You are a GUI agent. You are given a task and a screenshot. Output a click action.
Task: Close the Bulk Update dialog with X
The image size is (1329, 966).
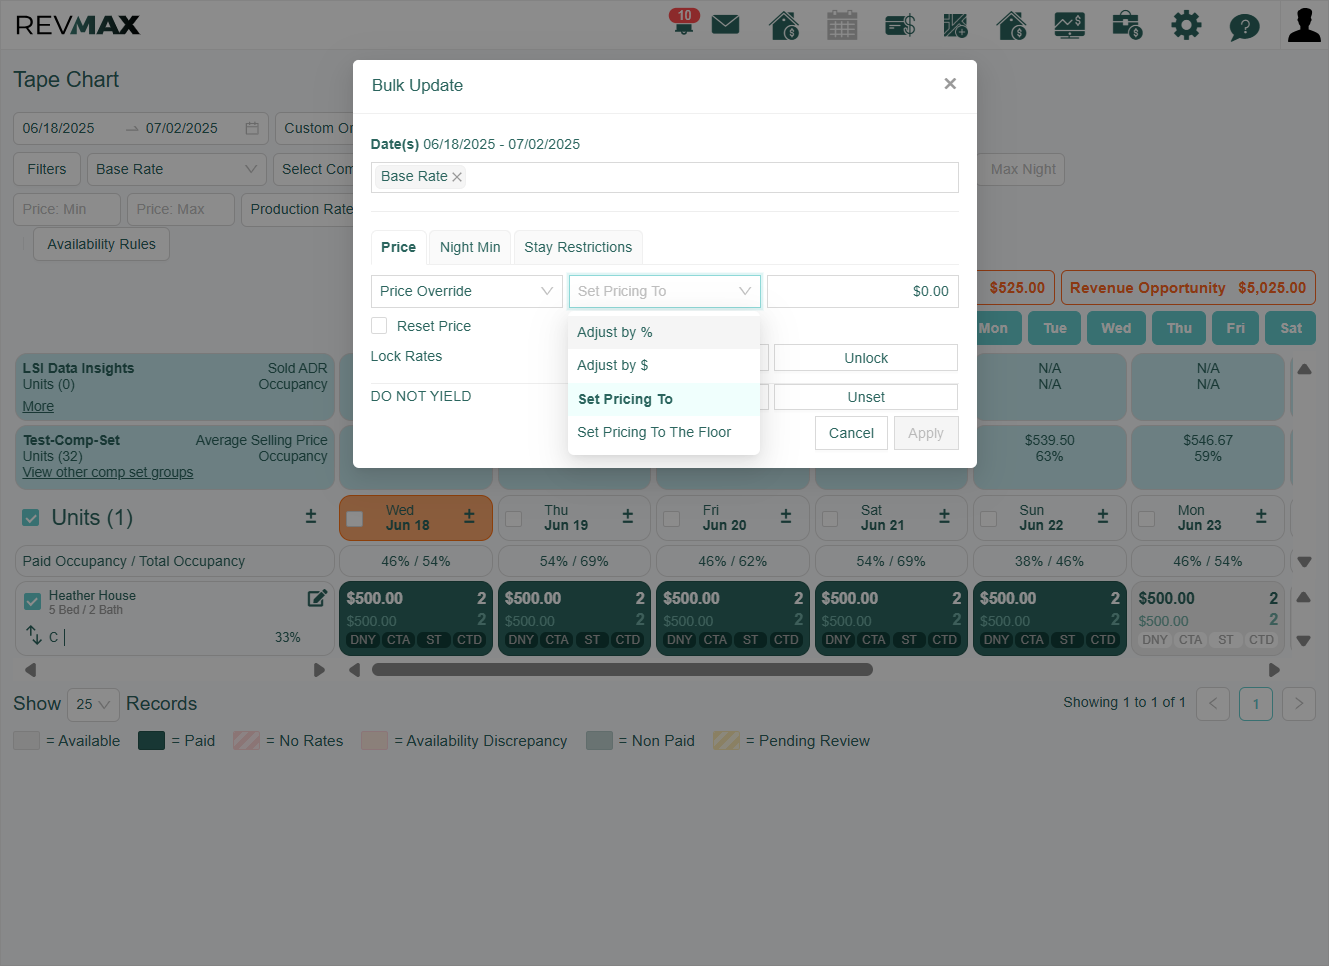(950, 84)
